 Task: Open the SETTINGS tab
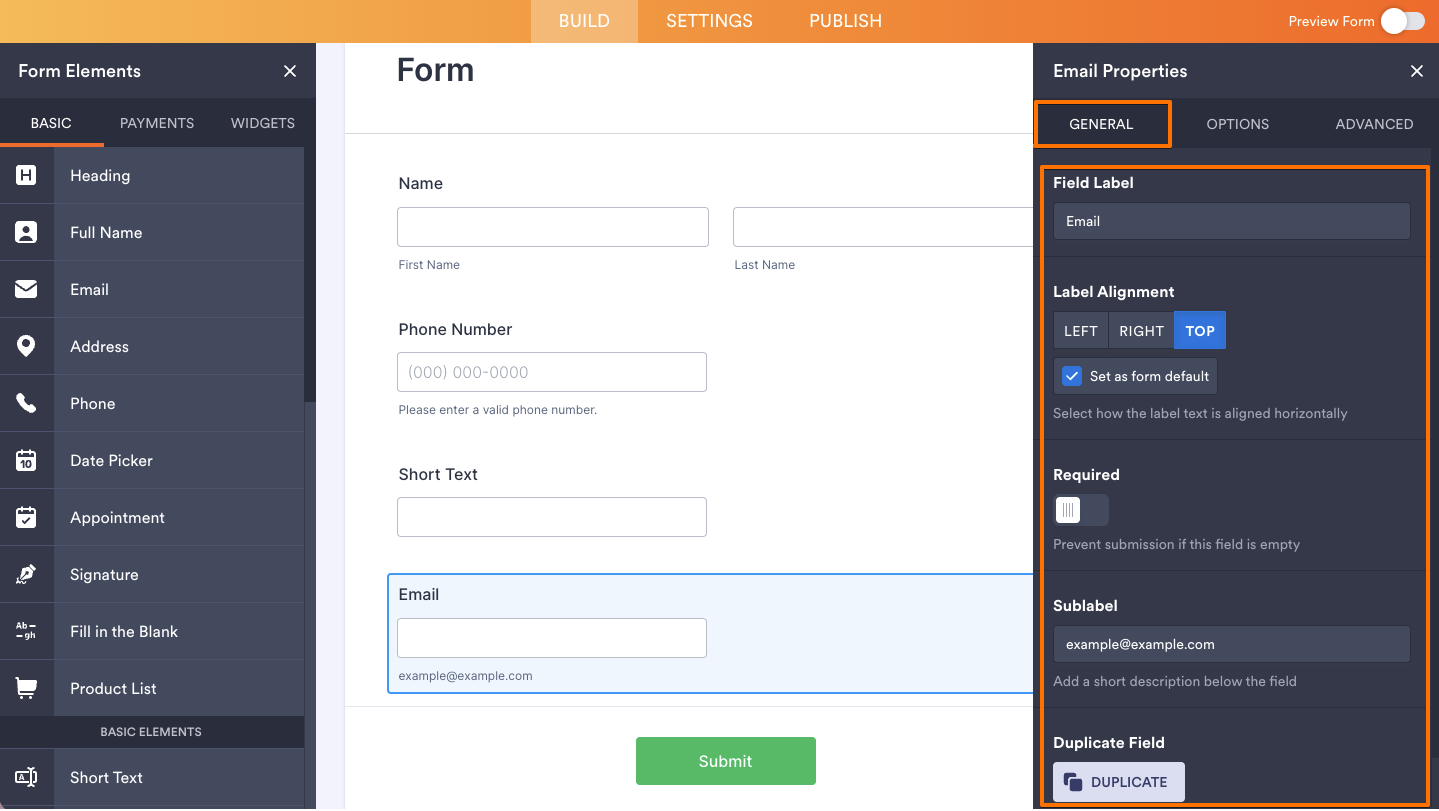click(709, 21)
